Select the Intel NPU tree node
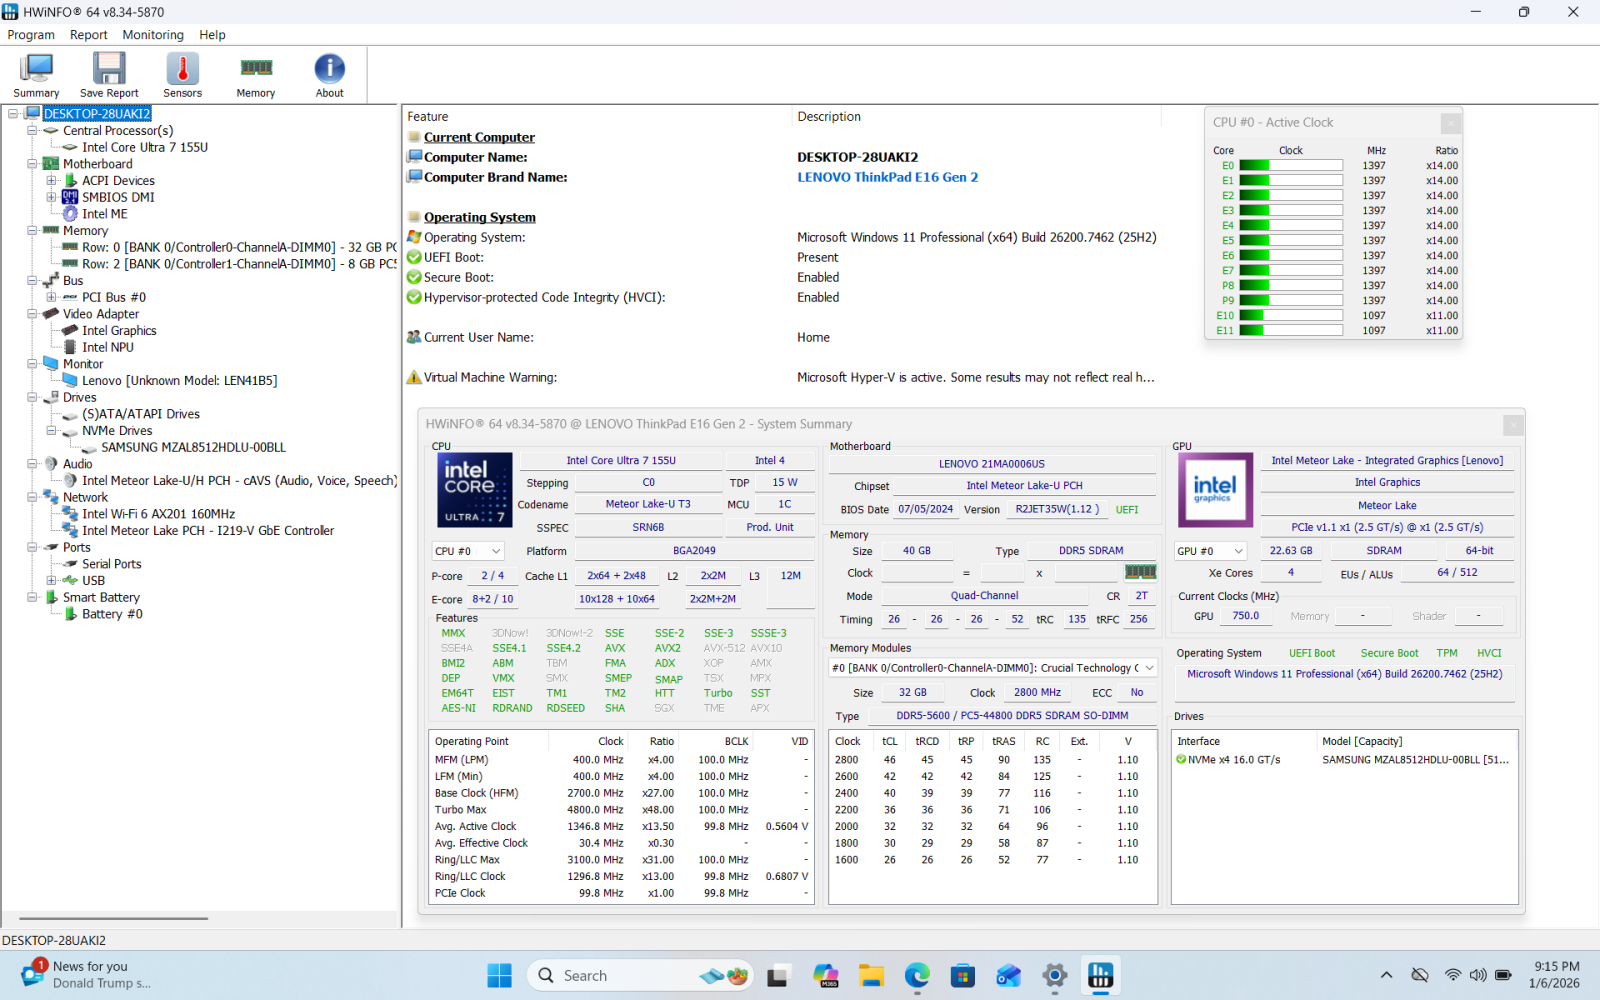The height and width of the screenshot is (1000, 1600). [108, 347]
